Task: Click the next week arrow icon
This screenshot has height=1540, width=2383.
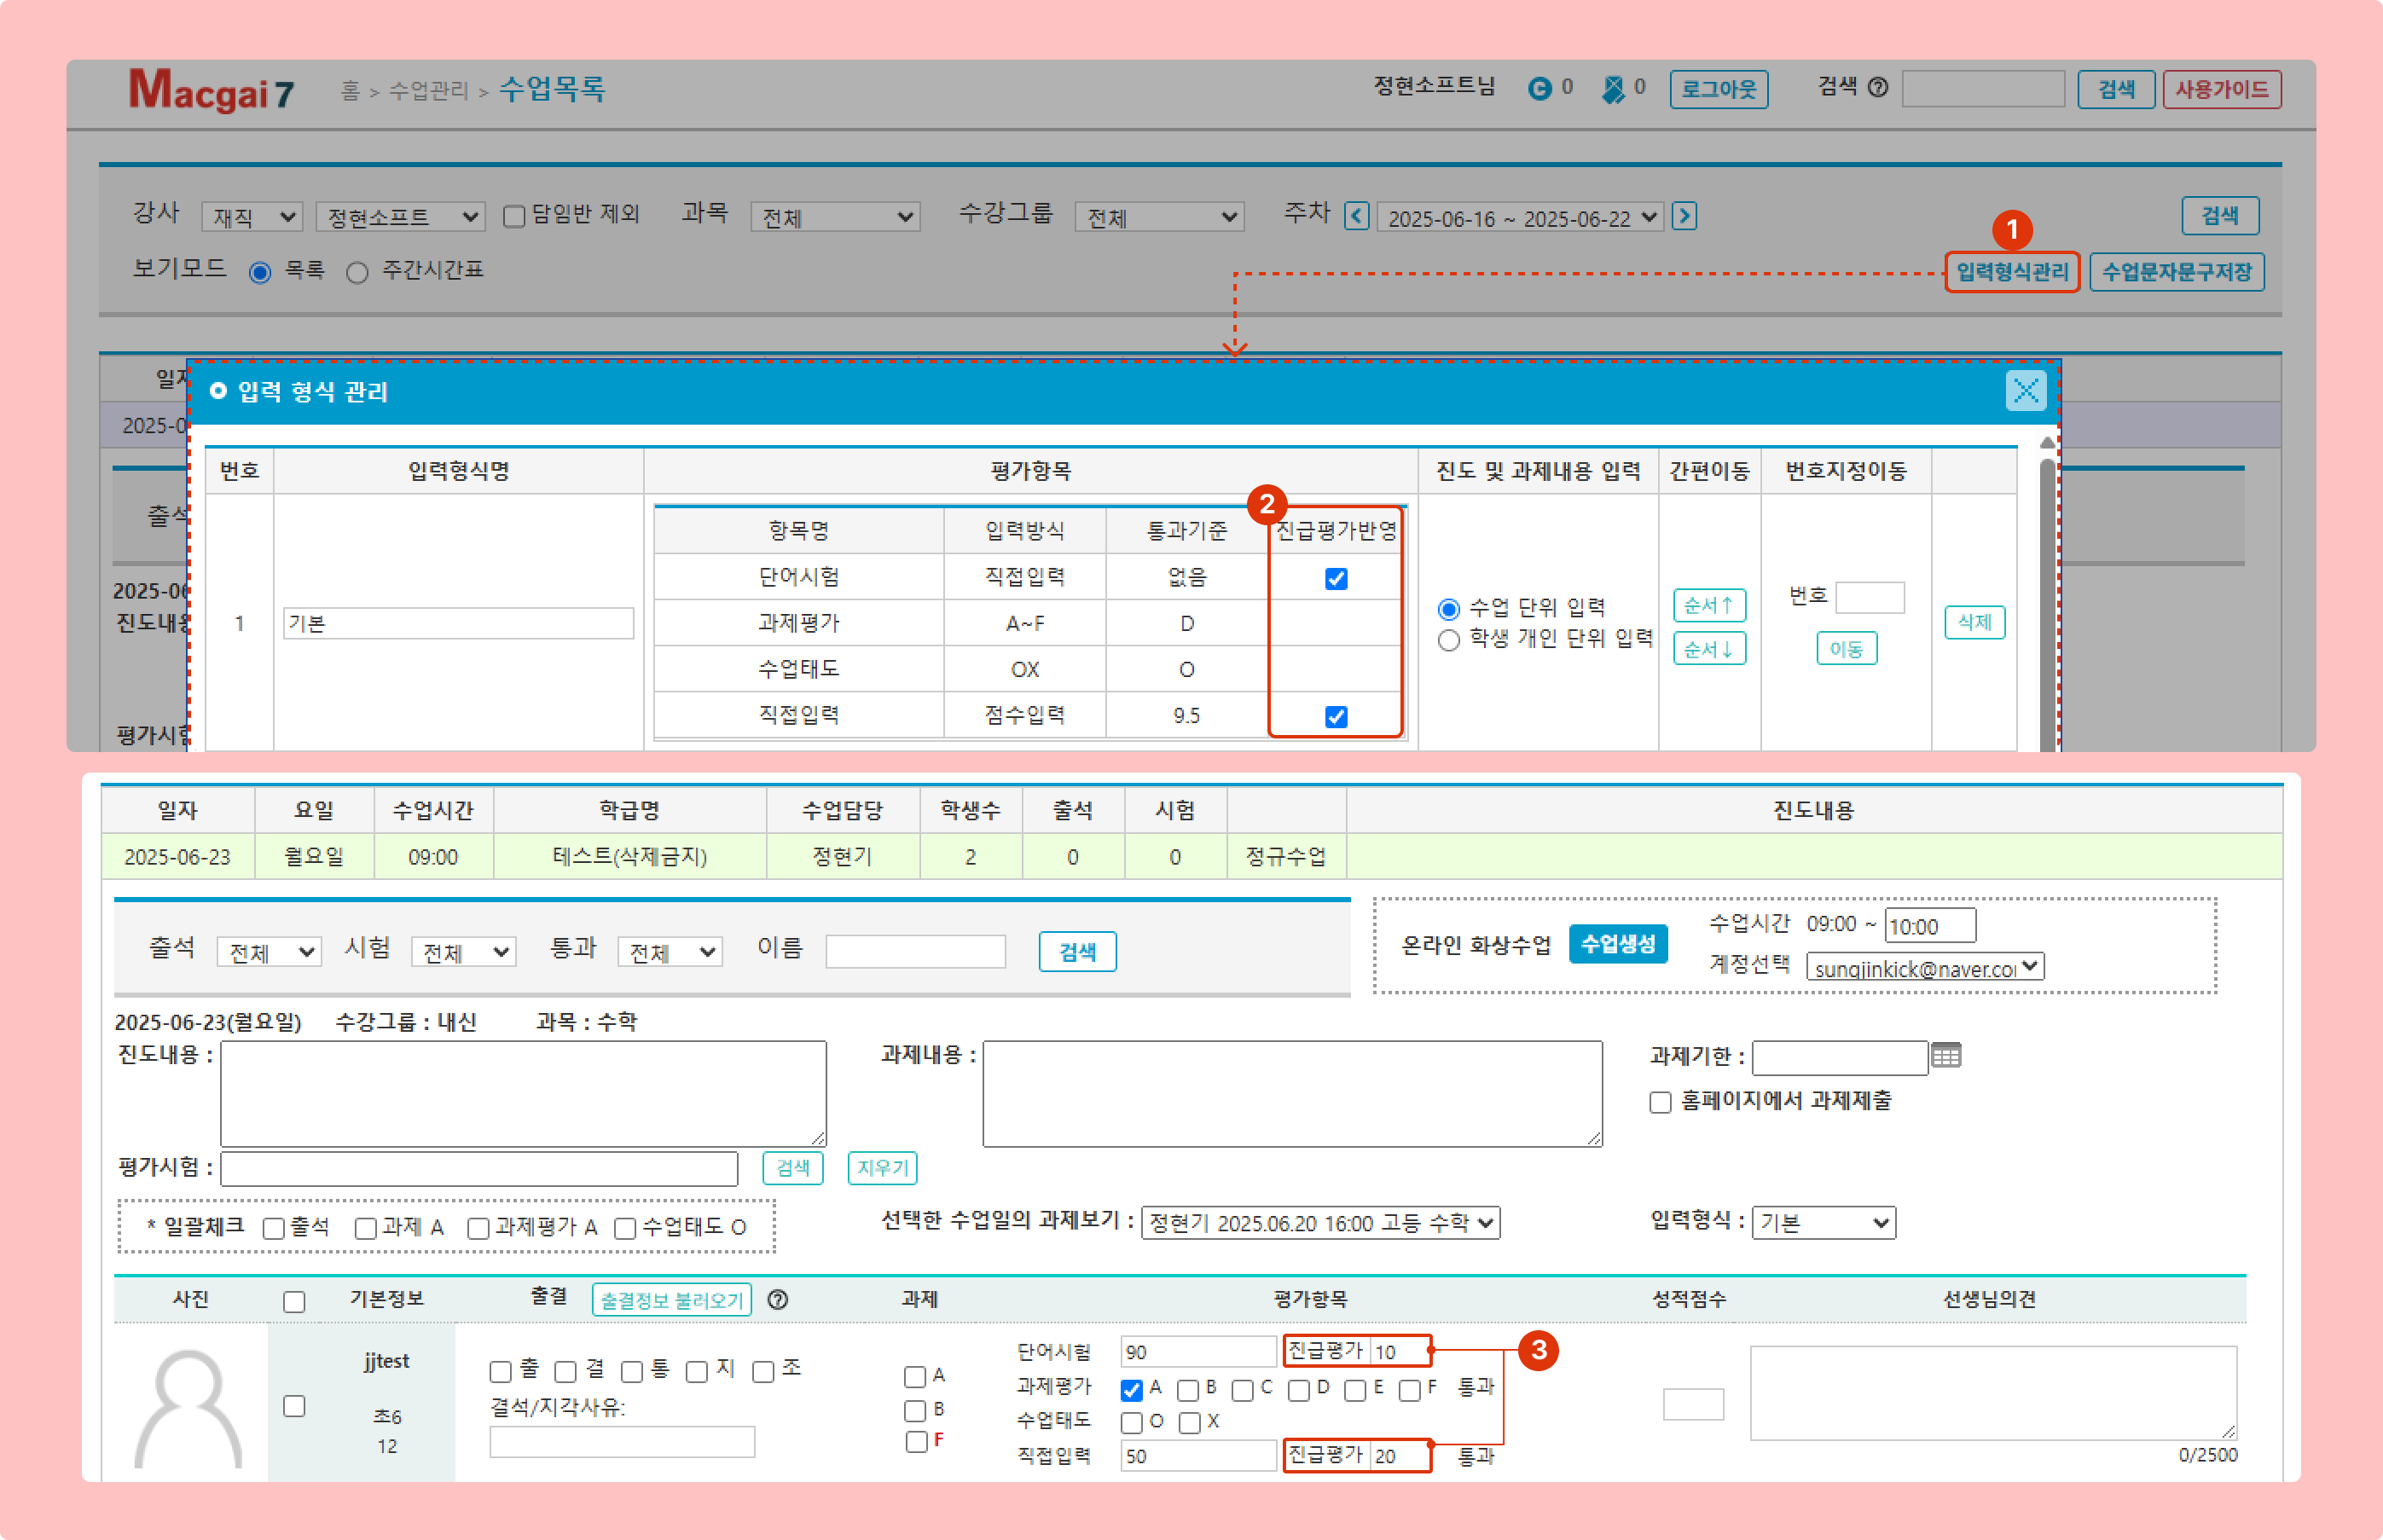Action: [1684, 216]
